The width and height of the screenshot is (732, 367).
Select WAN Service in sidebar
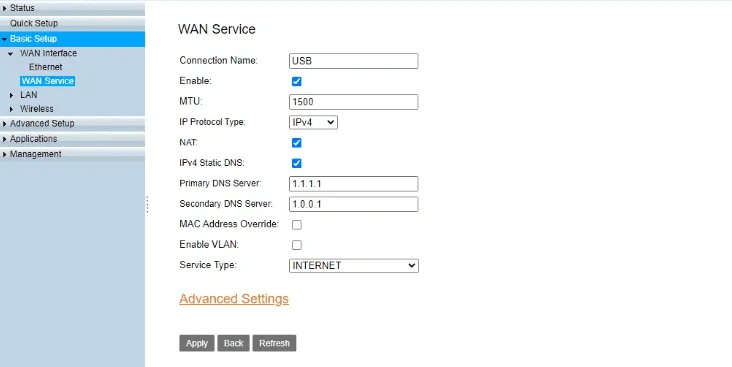(x=48, y=81)
